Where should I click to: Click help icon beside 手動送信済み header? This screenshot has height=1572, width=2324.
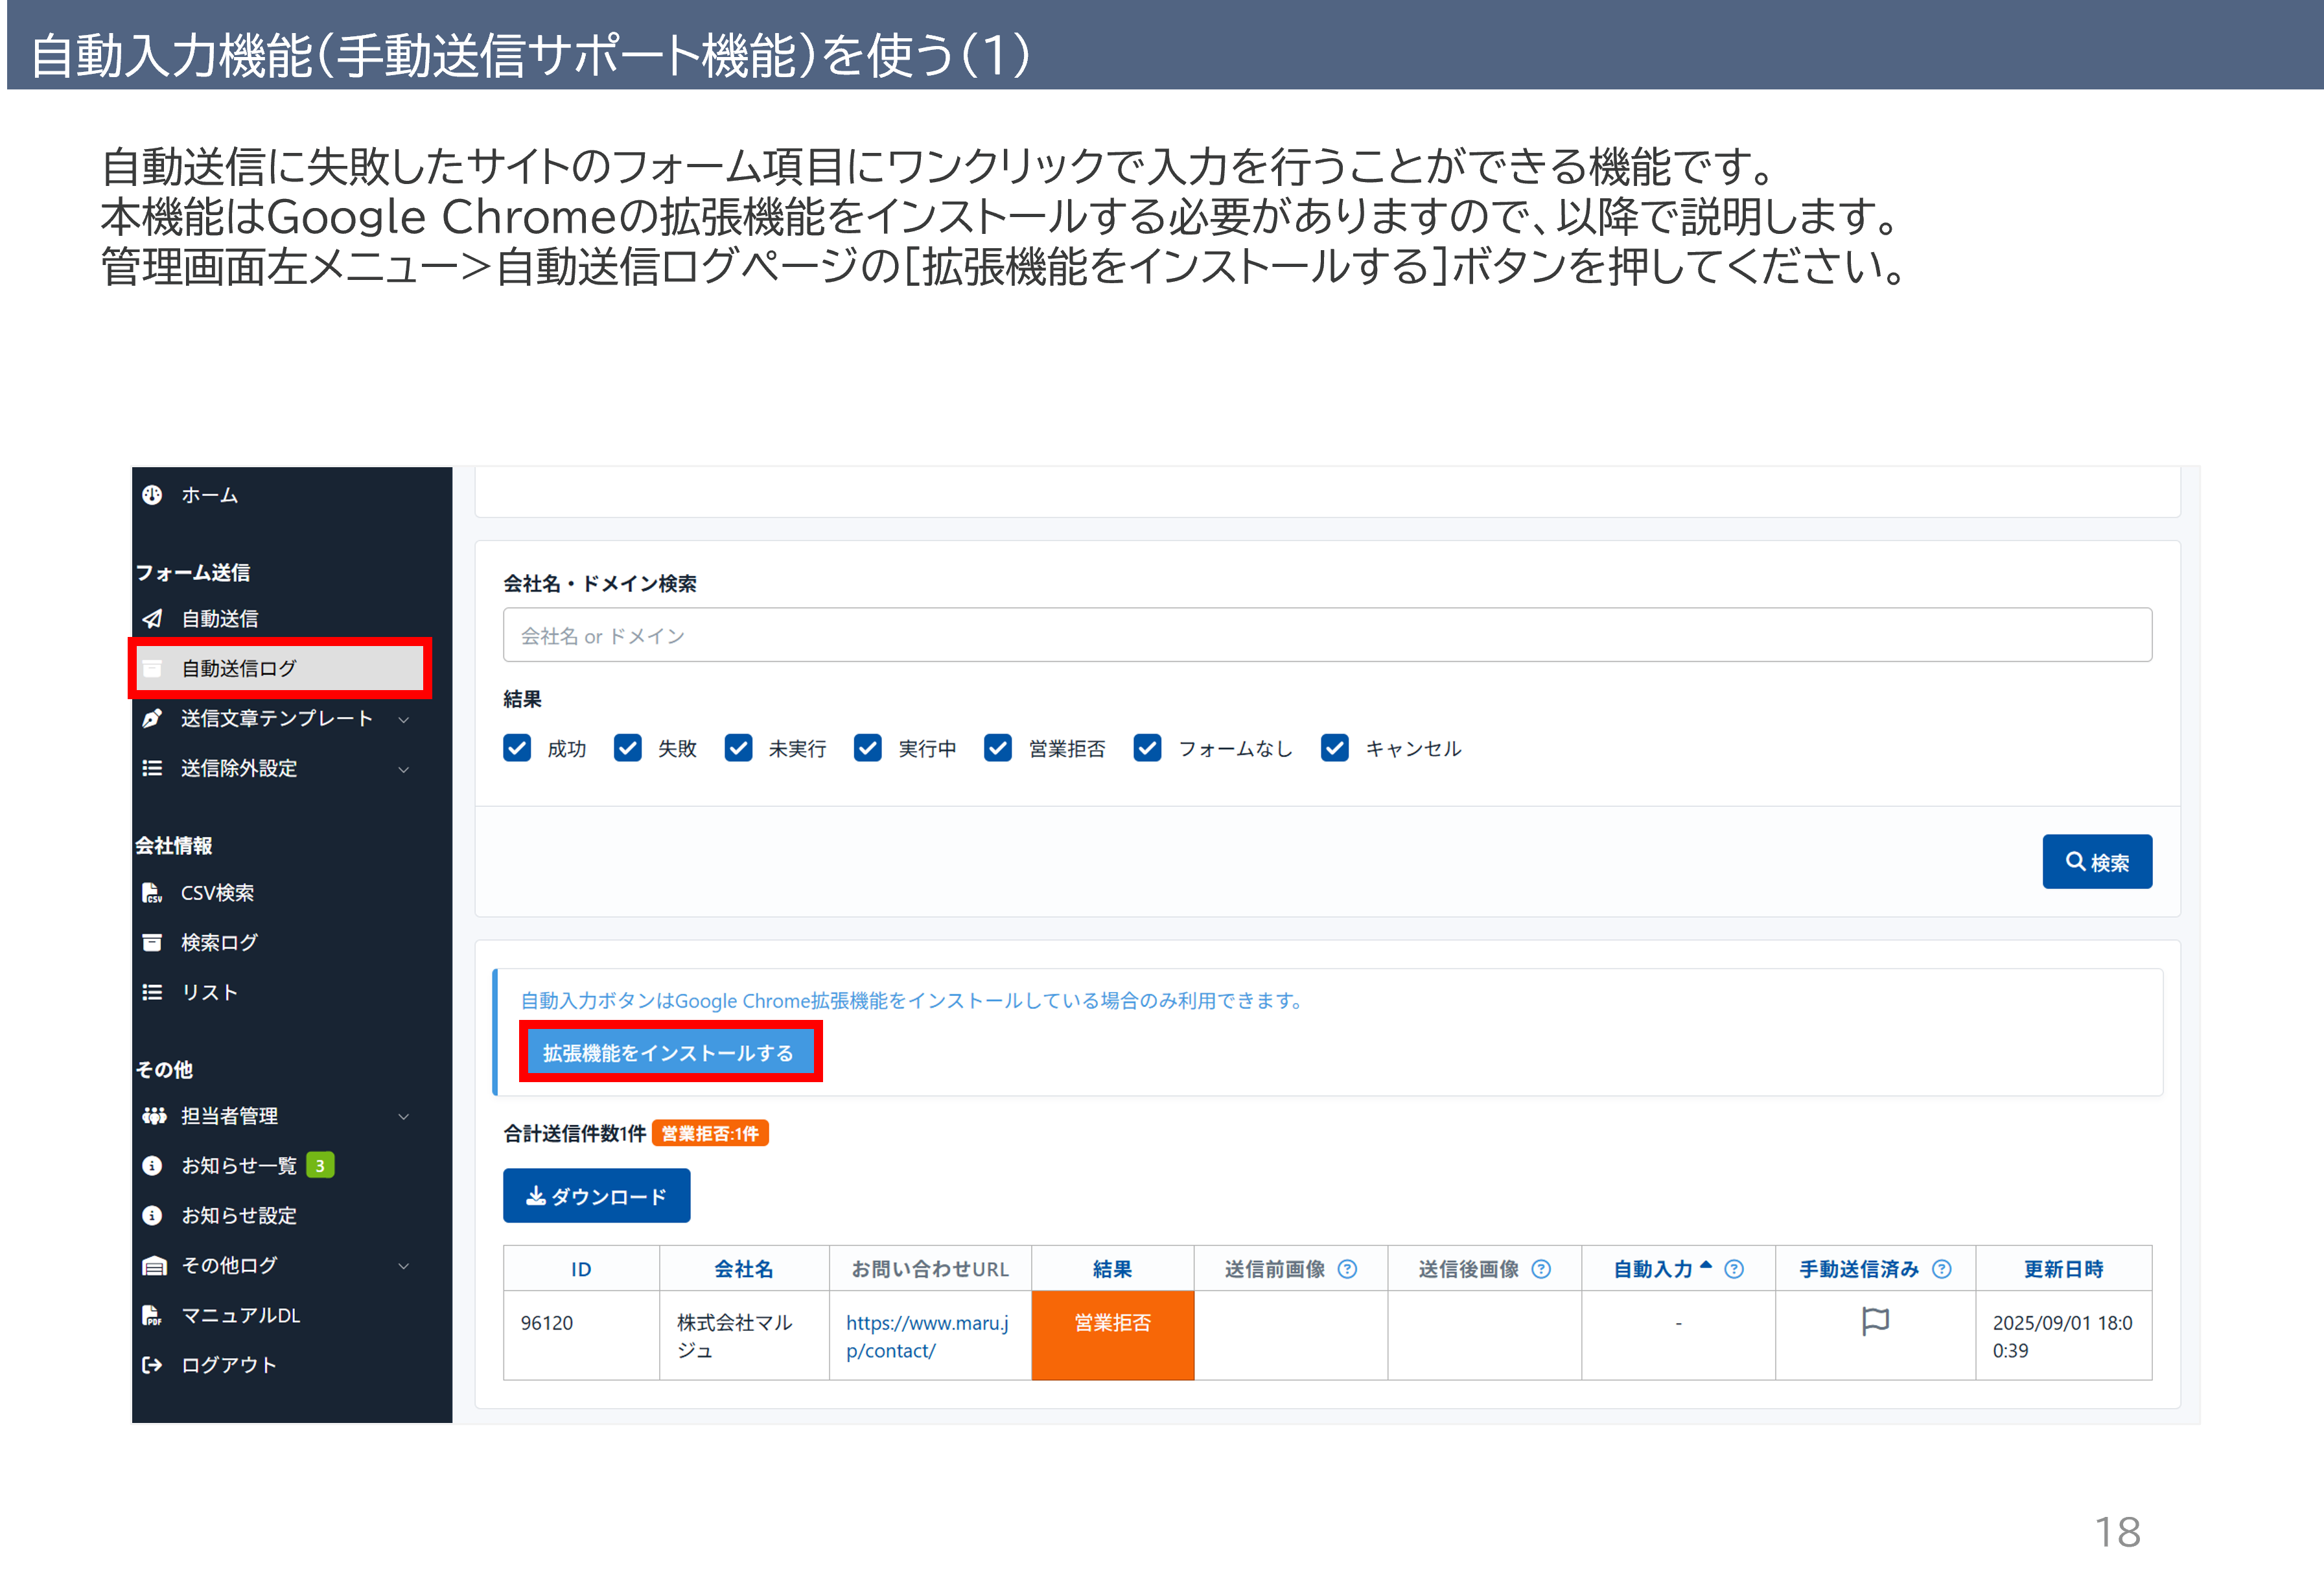(1942, 1269)
